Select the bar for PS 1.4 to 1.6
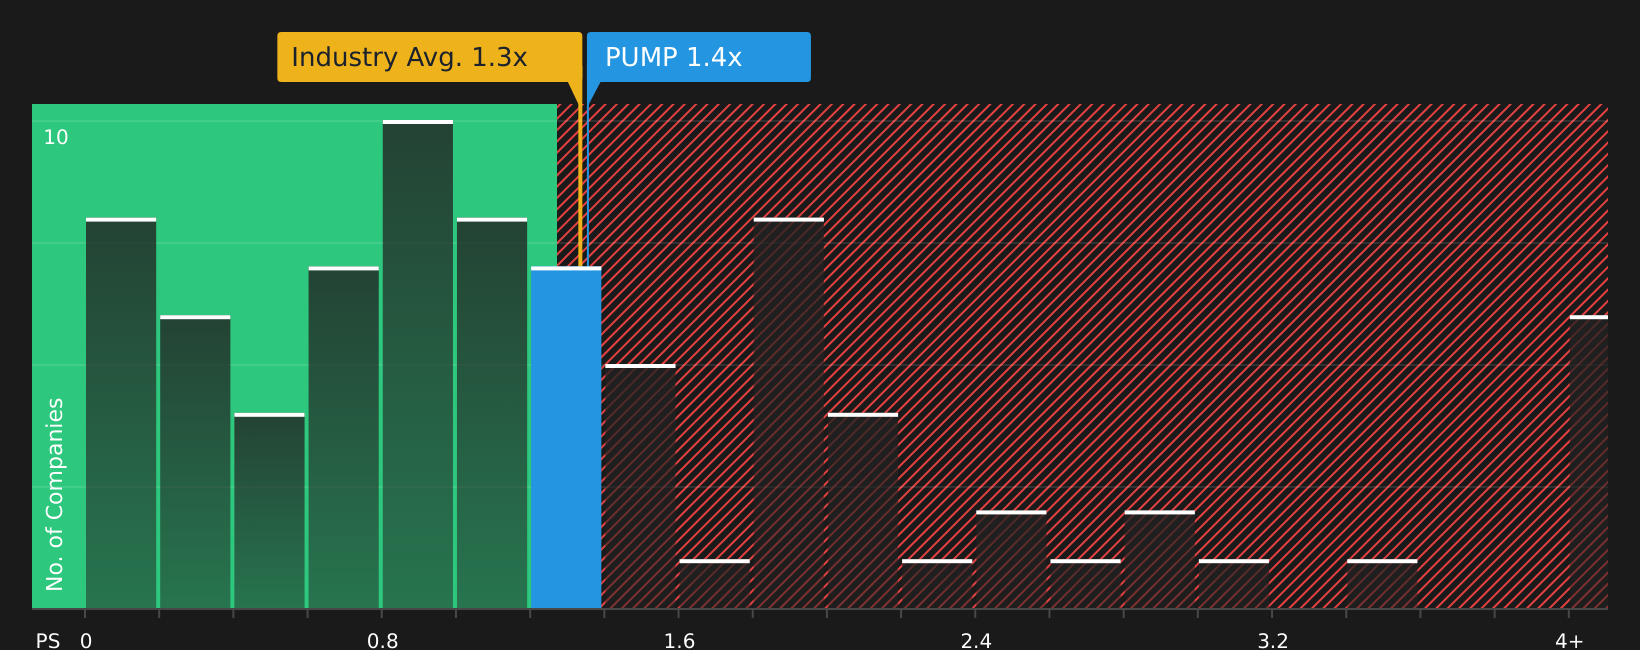The image size is (1640, 650). click(x=640, y=487)
